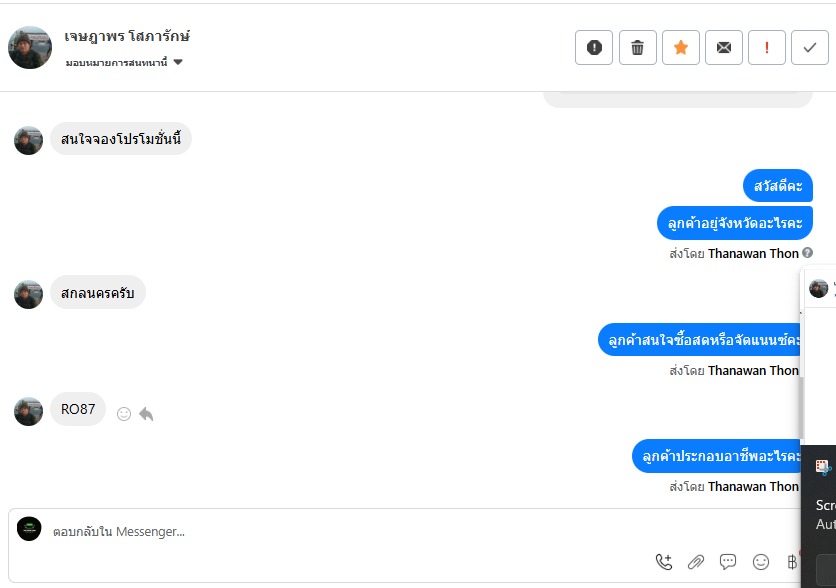Mark conversation unread with envelope icon
This screenshot has height=588, width=836.
724,47
